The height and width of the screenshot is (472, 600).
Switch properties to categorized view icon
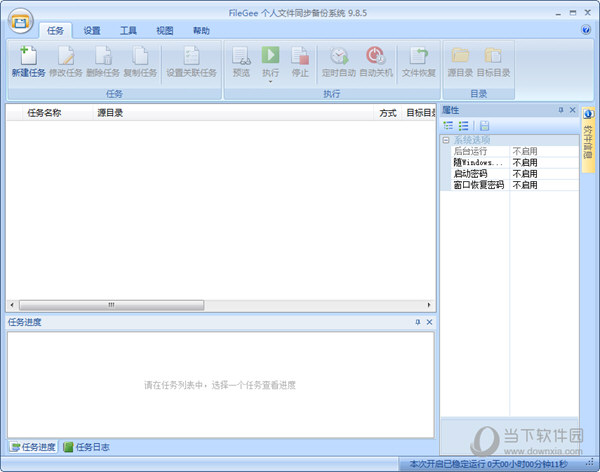point(448,126)
